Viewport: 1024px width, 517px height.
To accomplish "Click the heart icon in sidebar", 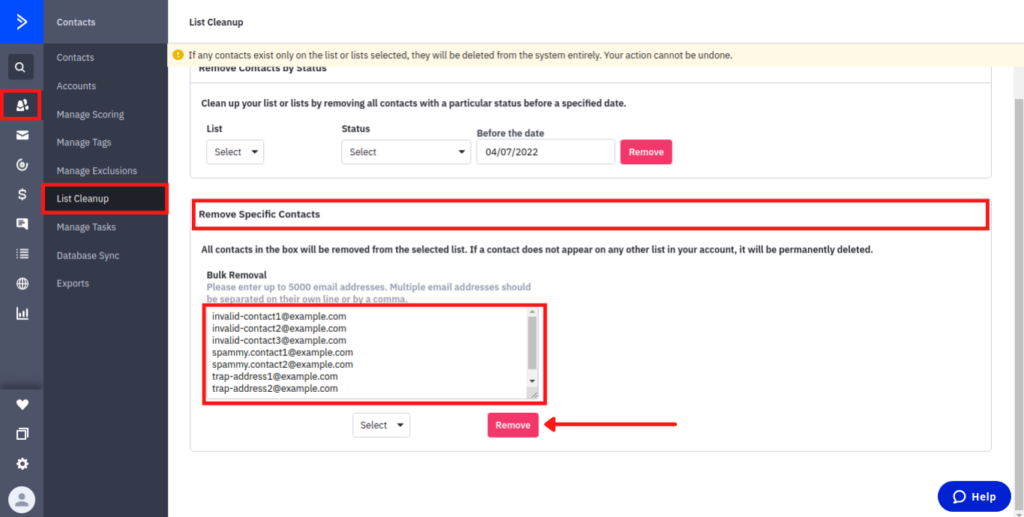I will 22,405.
